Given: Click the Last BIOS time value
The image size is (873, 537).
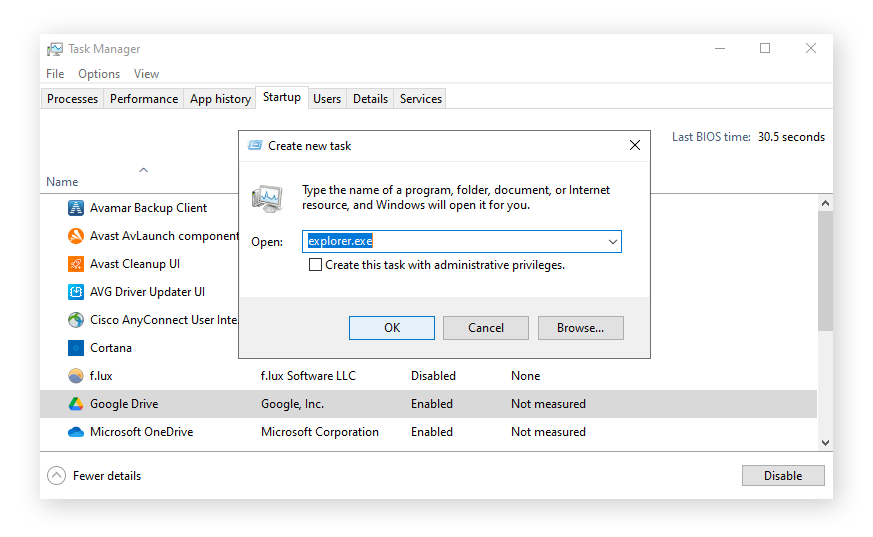Looking at the screenshot, I should coord(791,137).
